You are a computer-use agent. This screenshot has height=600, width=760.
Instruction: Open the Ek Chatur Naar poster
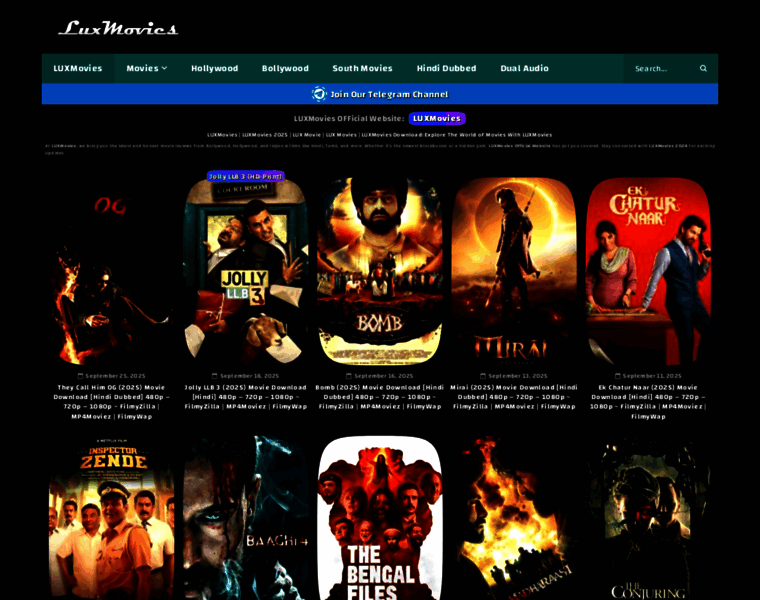(648, 271)
